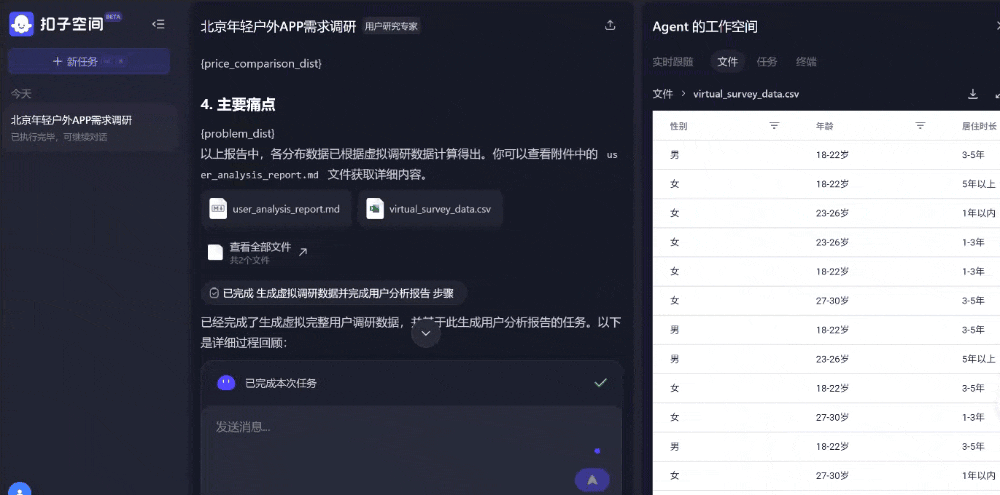
Task: Select the 北京年轻户外APP需求调研 task in sidebar
Action: (90, 128)
